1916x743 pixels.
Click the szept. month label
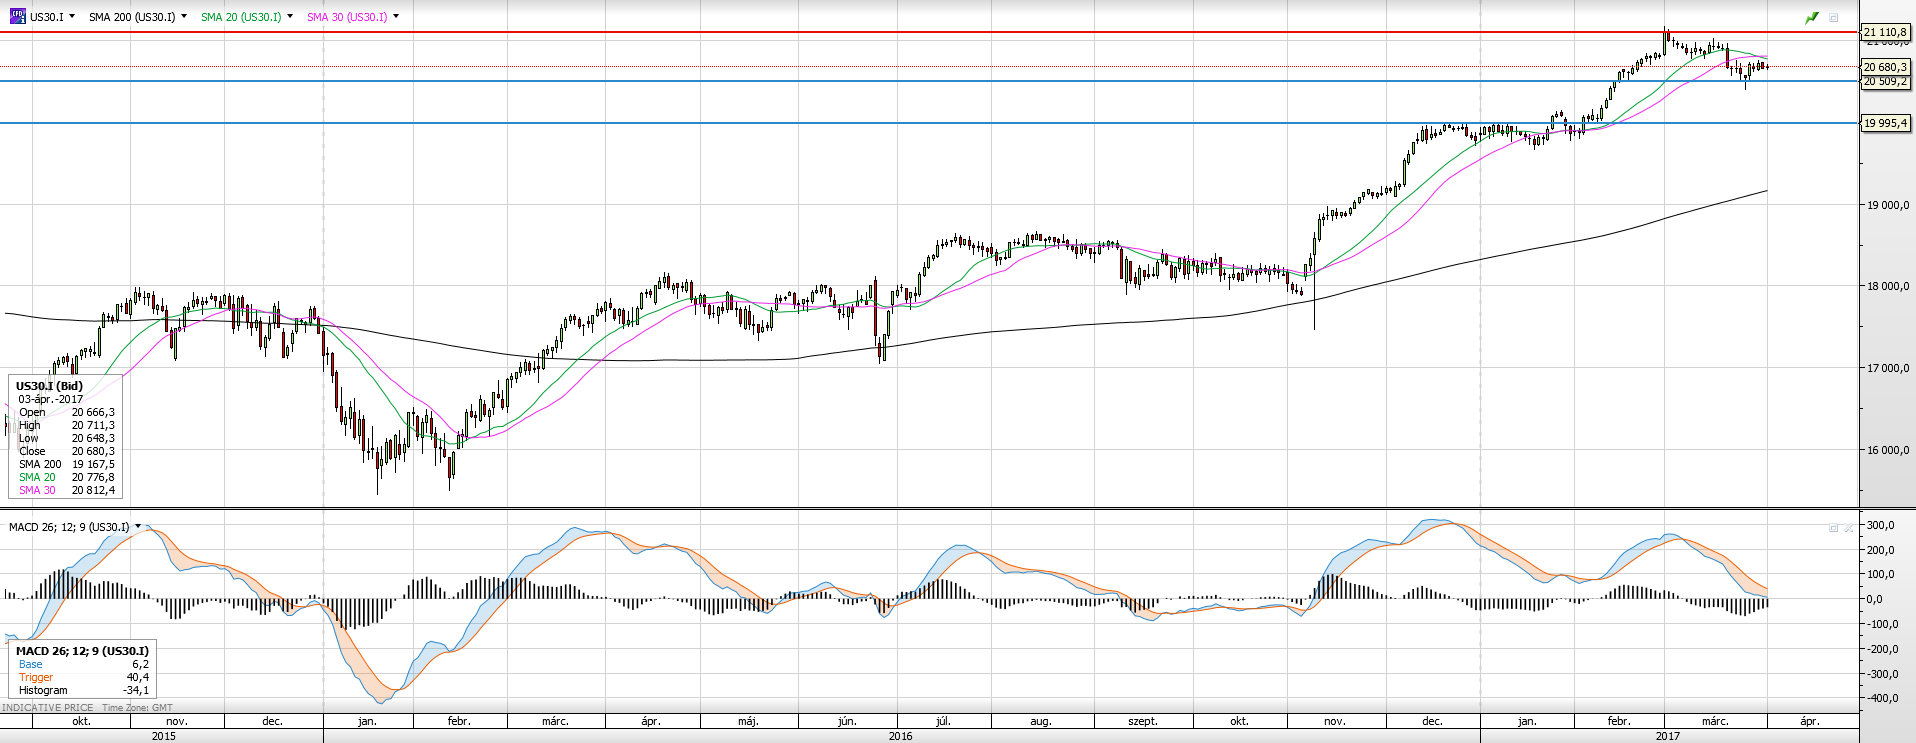tap(1142, 721)
